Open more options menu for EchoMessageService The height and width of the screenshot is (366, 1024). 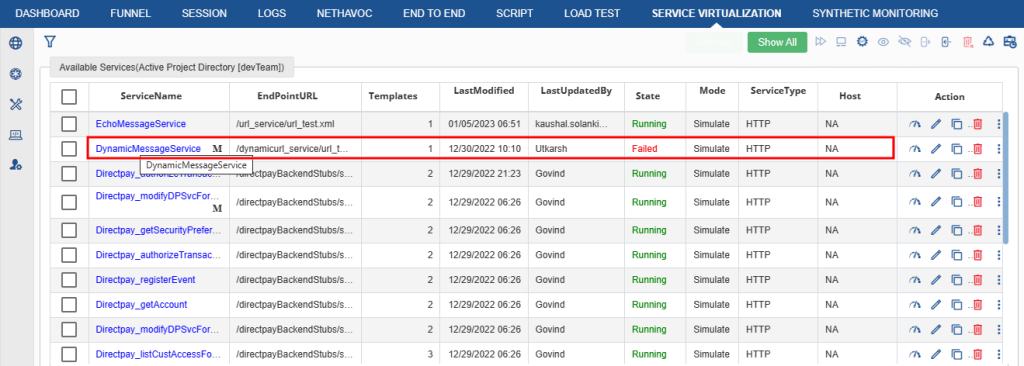(x=999, y=124)
